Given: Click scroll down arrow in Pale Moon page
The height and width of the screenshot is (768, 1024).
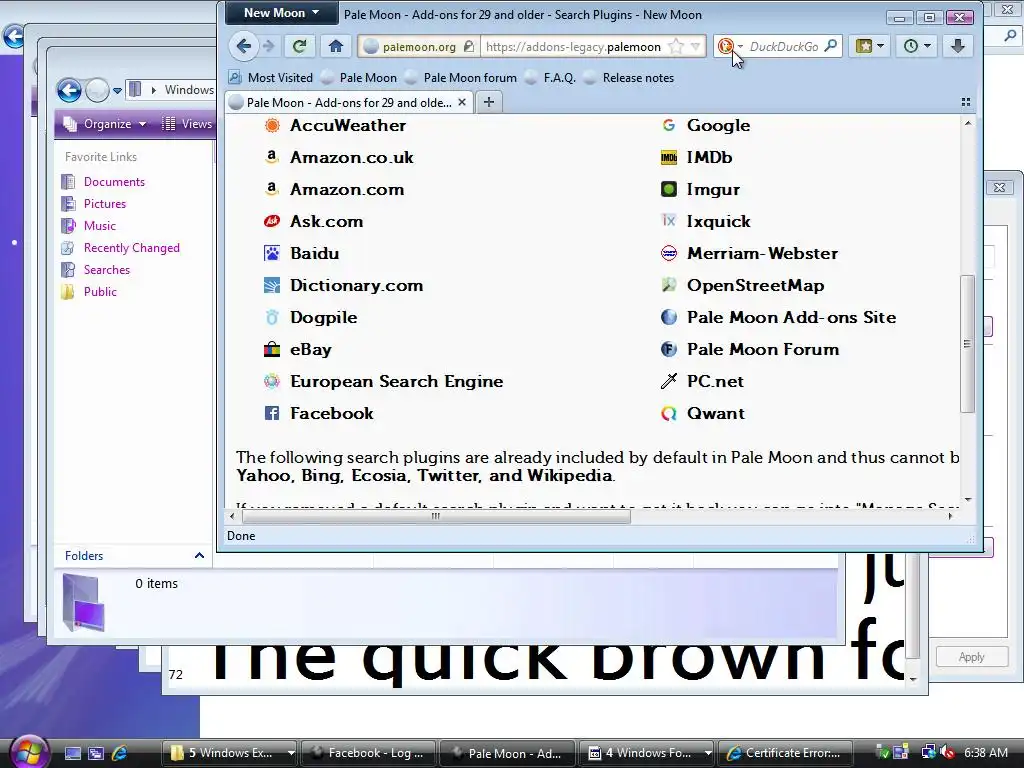Looking at the screenshot, I should [x=968, y=500].
